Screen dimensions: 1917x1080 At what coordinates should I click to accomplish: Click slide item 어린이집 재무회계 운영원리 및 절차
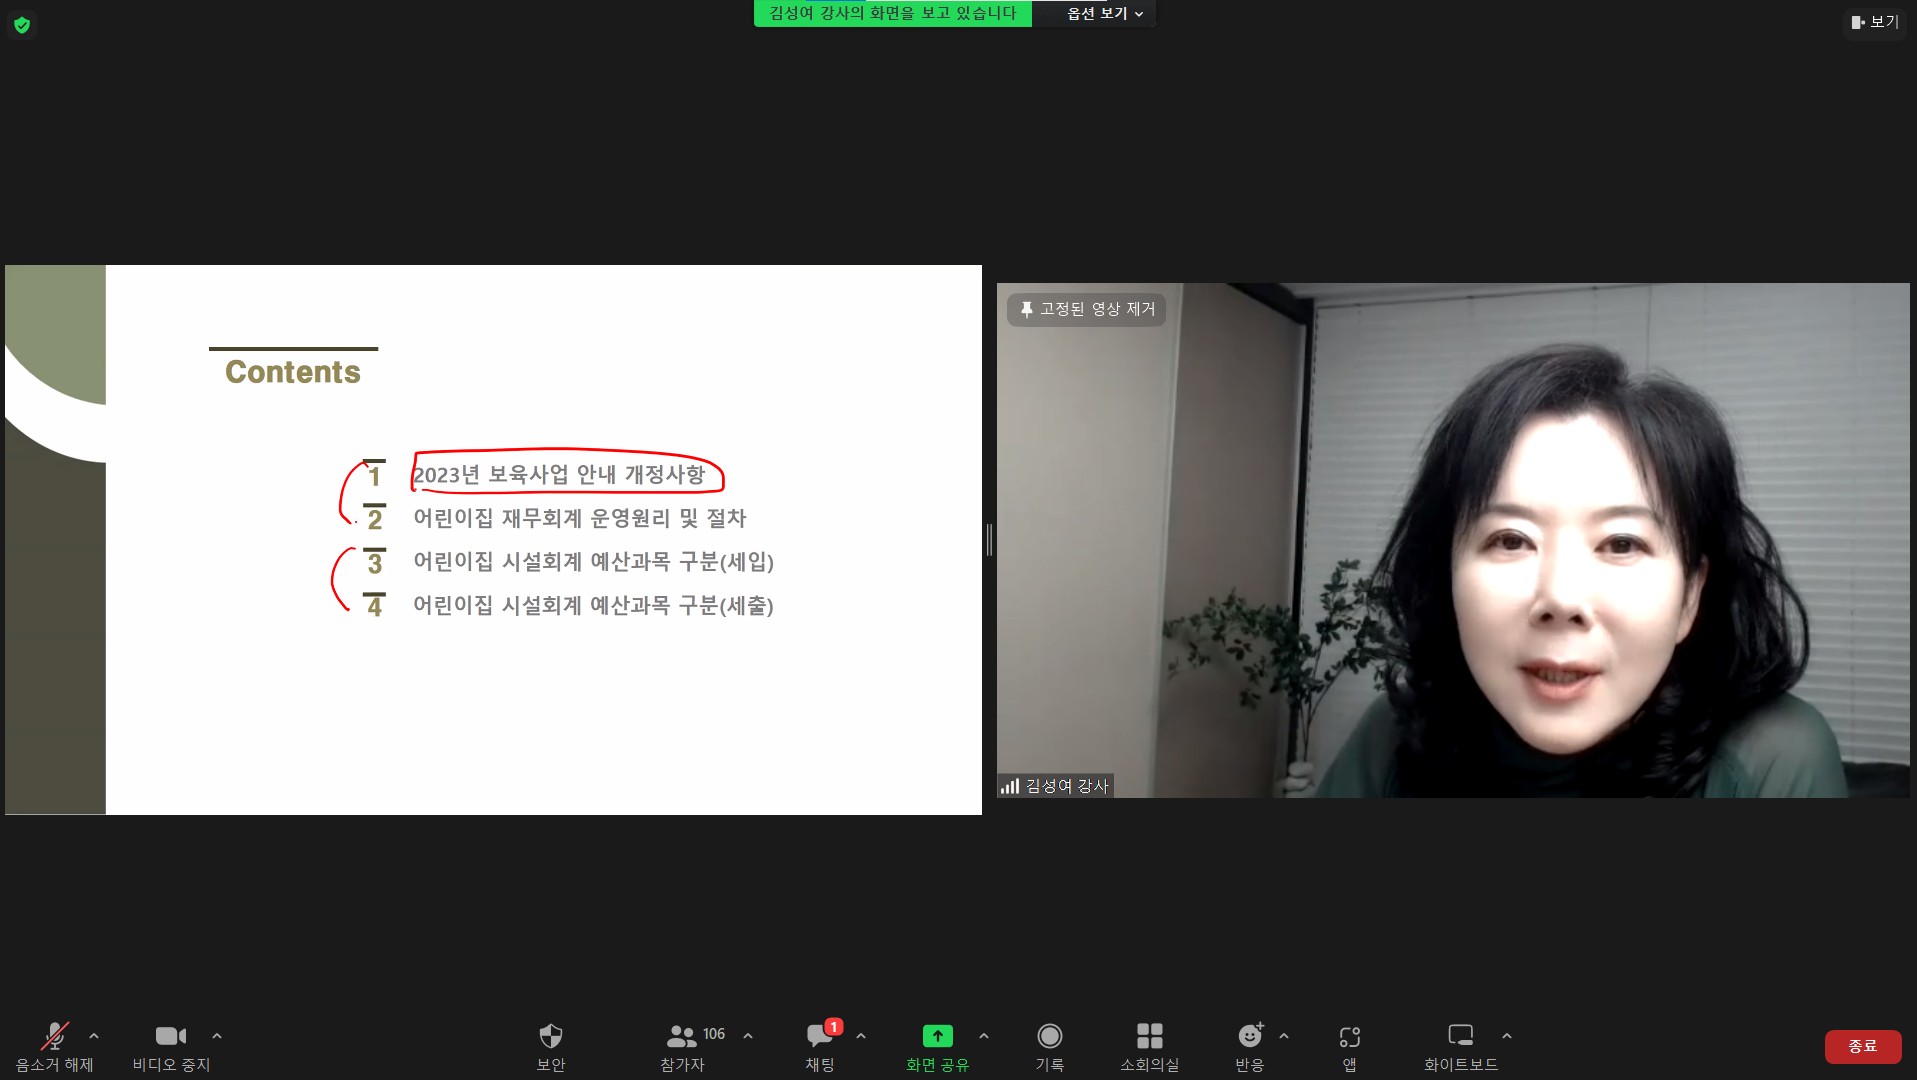[580, 519]
